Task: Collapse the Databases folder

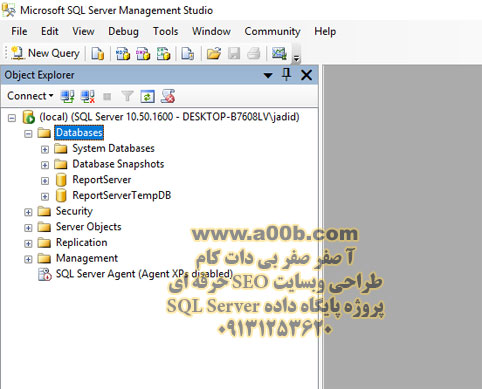Action: [x=28, y=133]
